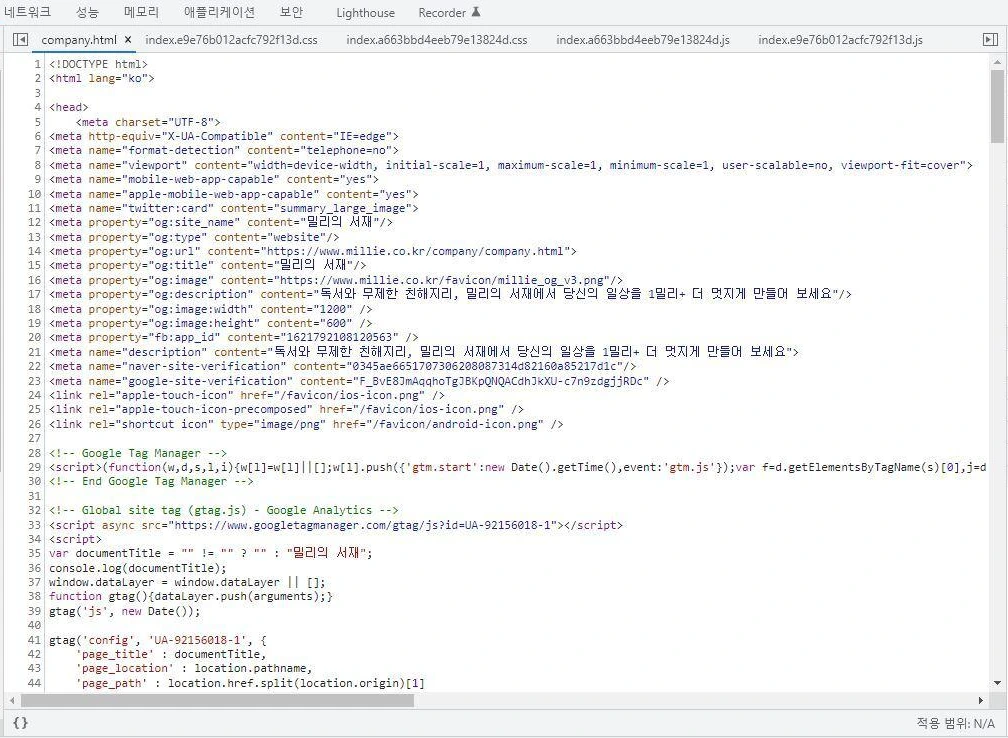Click the html lang="ko" line
This screenshot has width=1008, height=738.
(102, 78)
